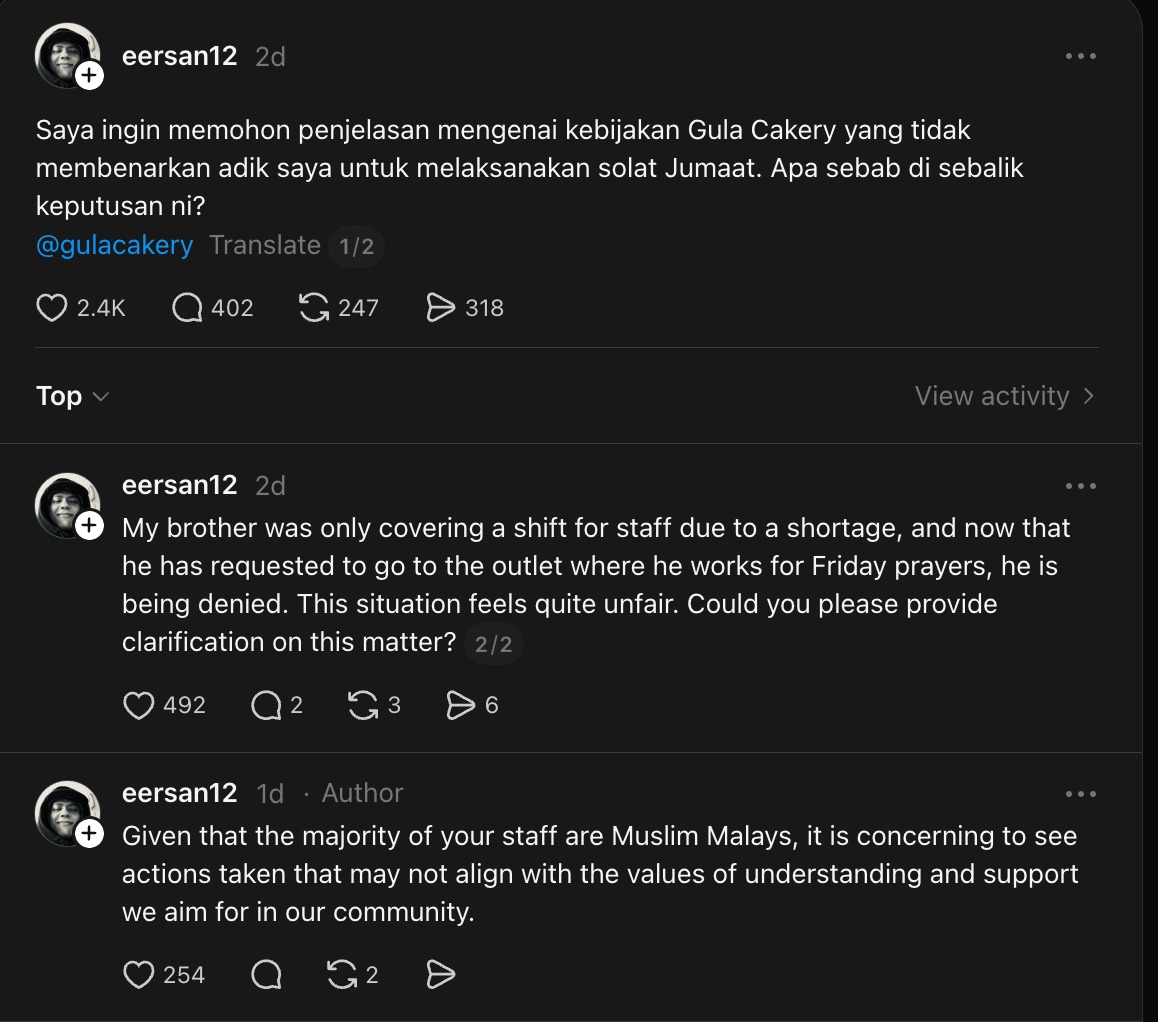The image size is (1158, 1022).
Task: Translate the Malay post text
Action: [264, 245]
